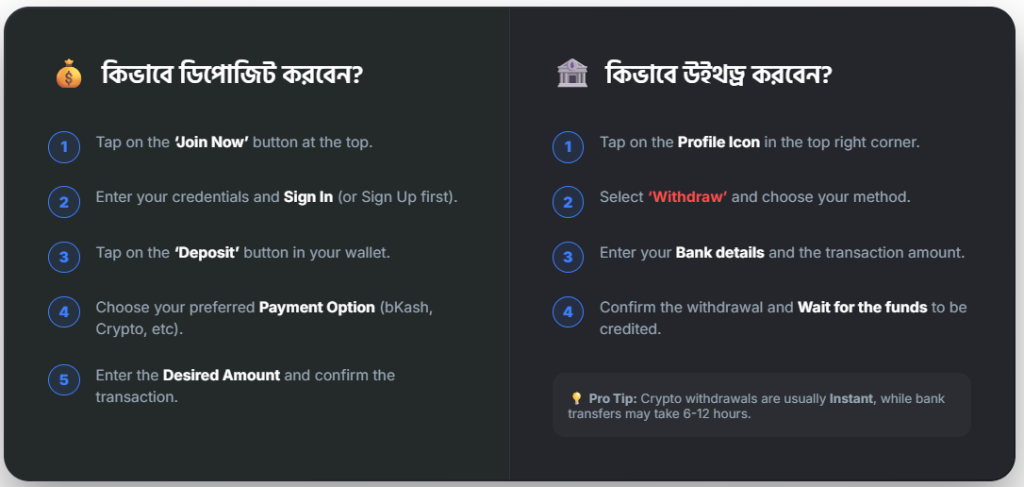Click the 'Profile Icon' bold text
Viewport: 1024px width, 487px height.
(718, 142)
